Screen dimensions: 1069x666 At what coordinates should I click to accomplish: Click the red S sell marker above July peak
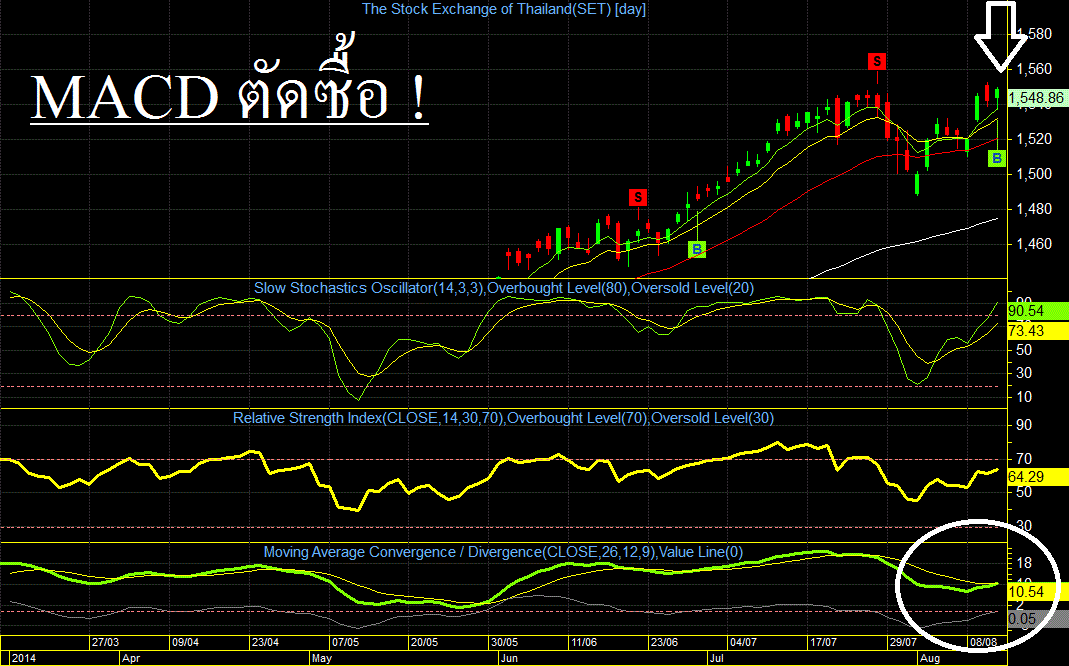(x=877, y=61)
